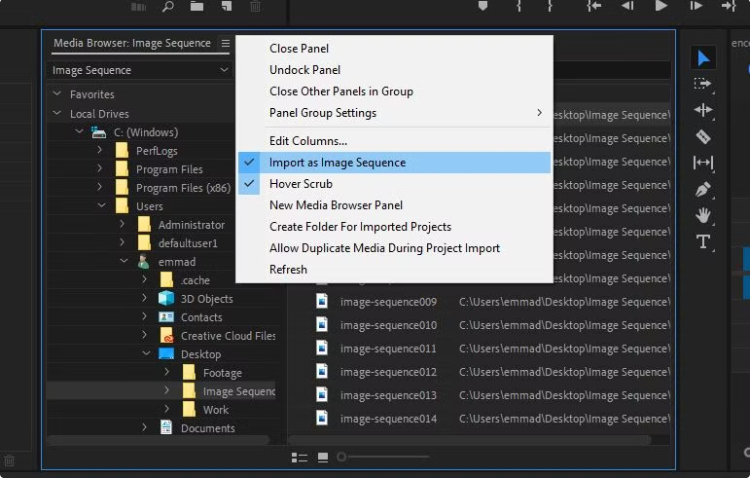Select the Creative Cloud Files folder

point(228,336)
